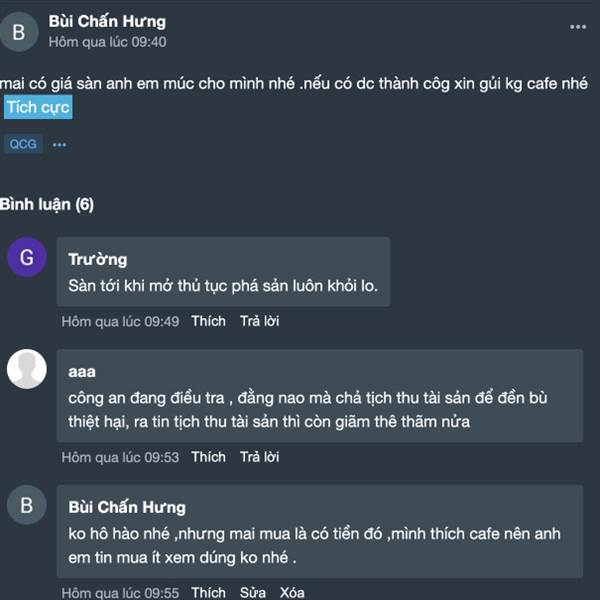The height and width of the screenshot is (600, 600).
Task: Open the Bình luận (6) comments header
Action: (47, 204)
